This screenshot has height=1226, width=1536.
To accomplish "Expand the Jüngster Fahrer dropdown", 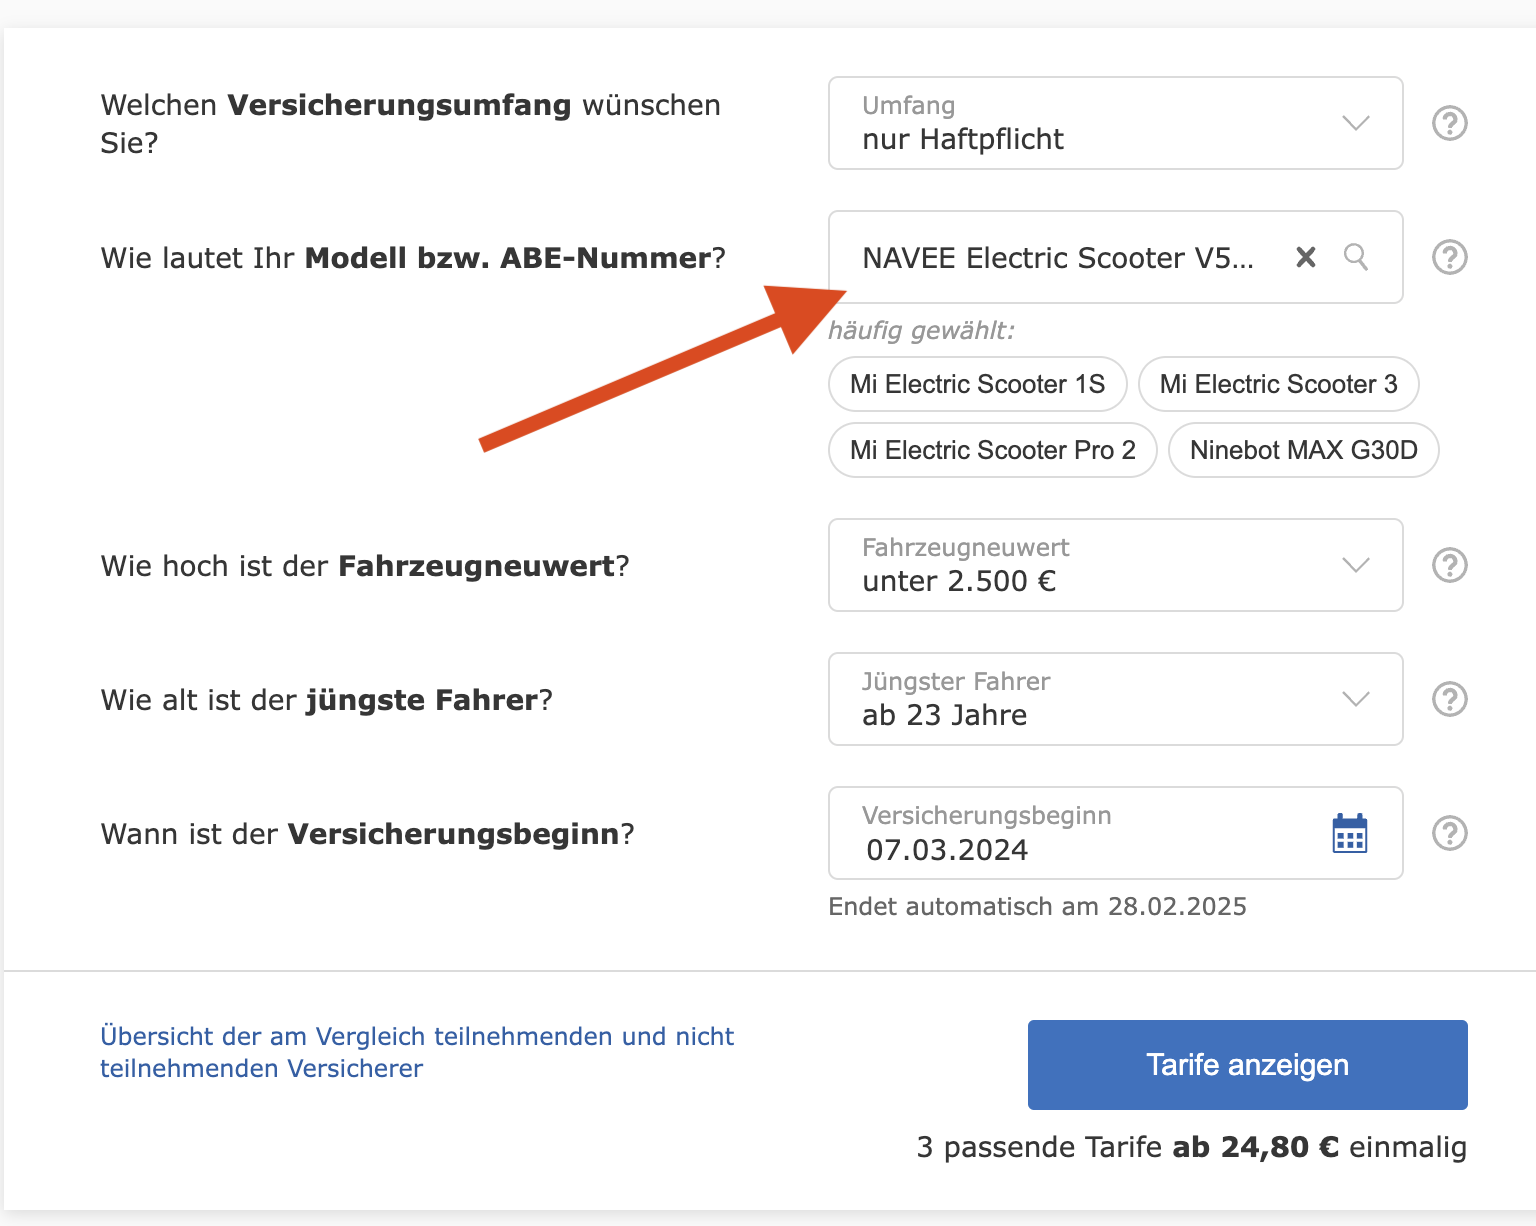I will click(x=1115, y=699).
